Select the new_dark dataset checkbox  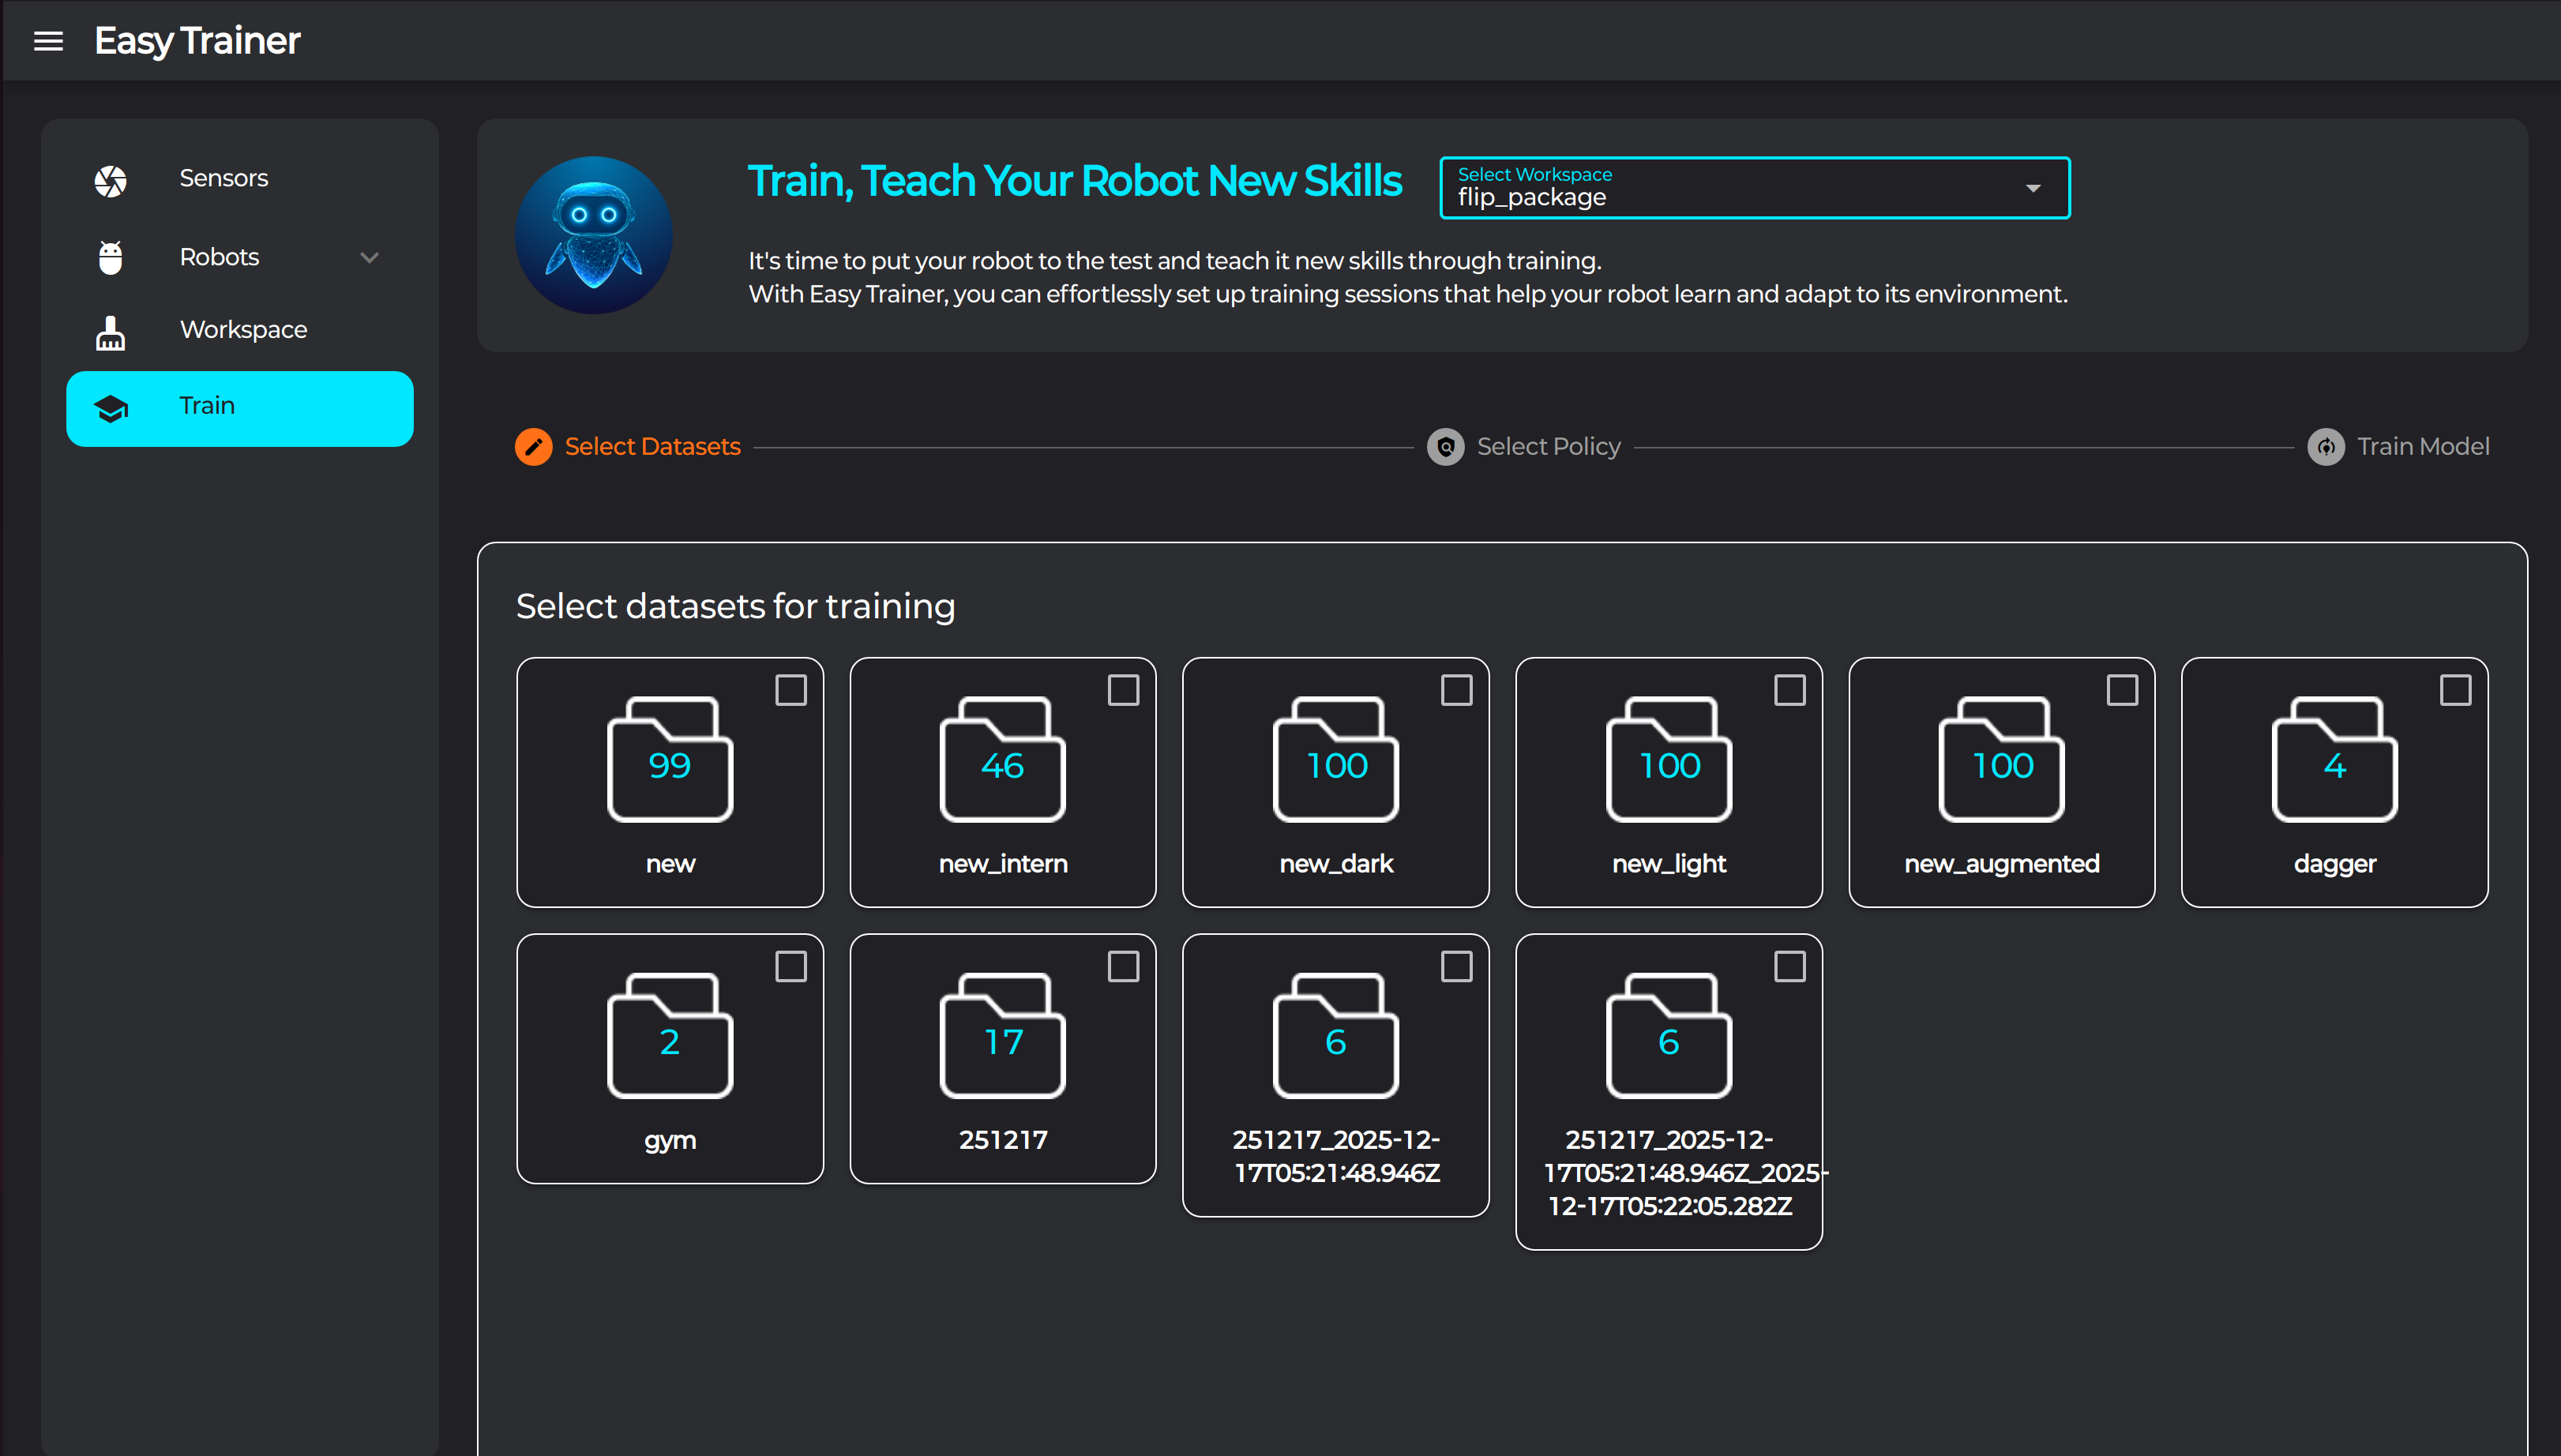pyautogui.click(x=1456, y=690)
